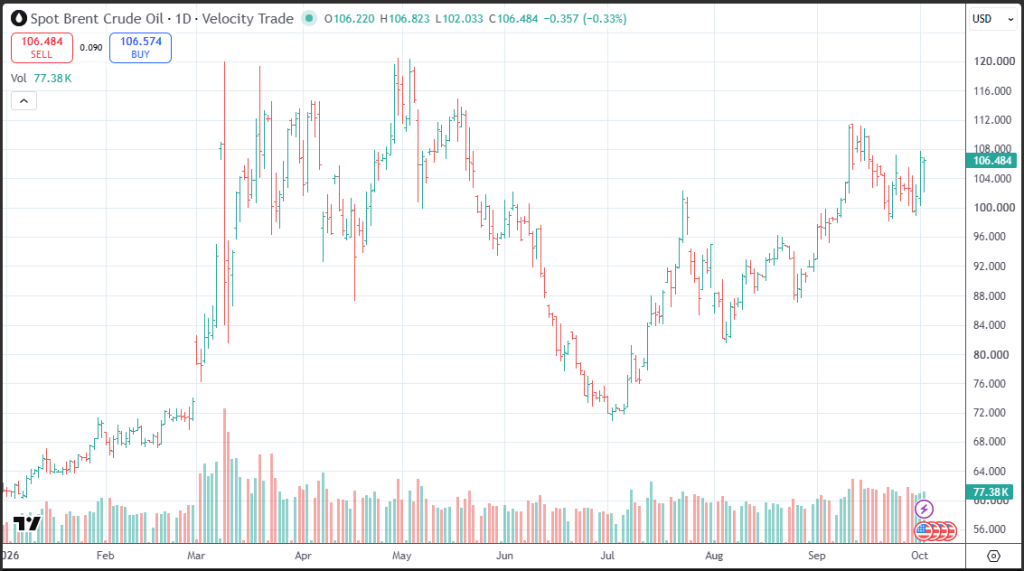Click the Vol 77.38K indicator label
The image size is (1024, 571).
click(x=41, y=78)
